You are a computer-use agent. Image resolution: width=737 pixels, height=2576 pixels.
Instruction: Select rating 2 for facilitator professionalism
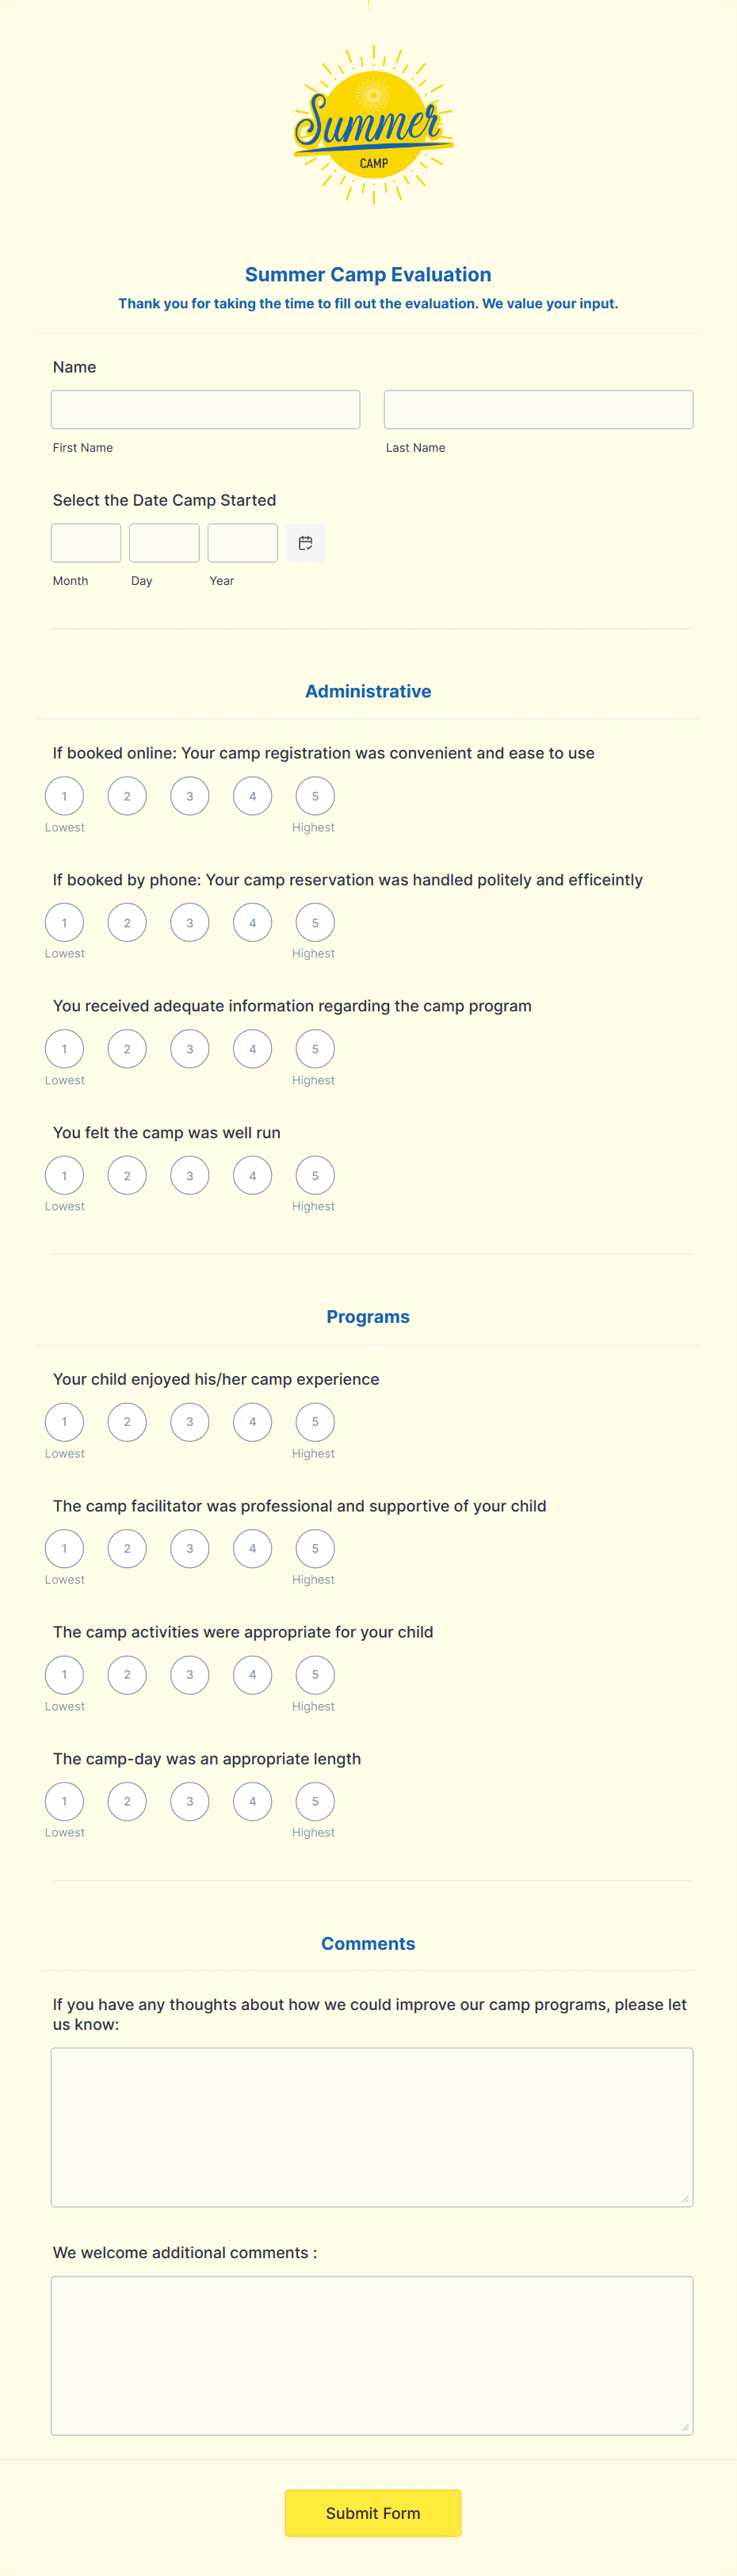tap(126, 1548)
